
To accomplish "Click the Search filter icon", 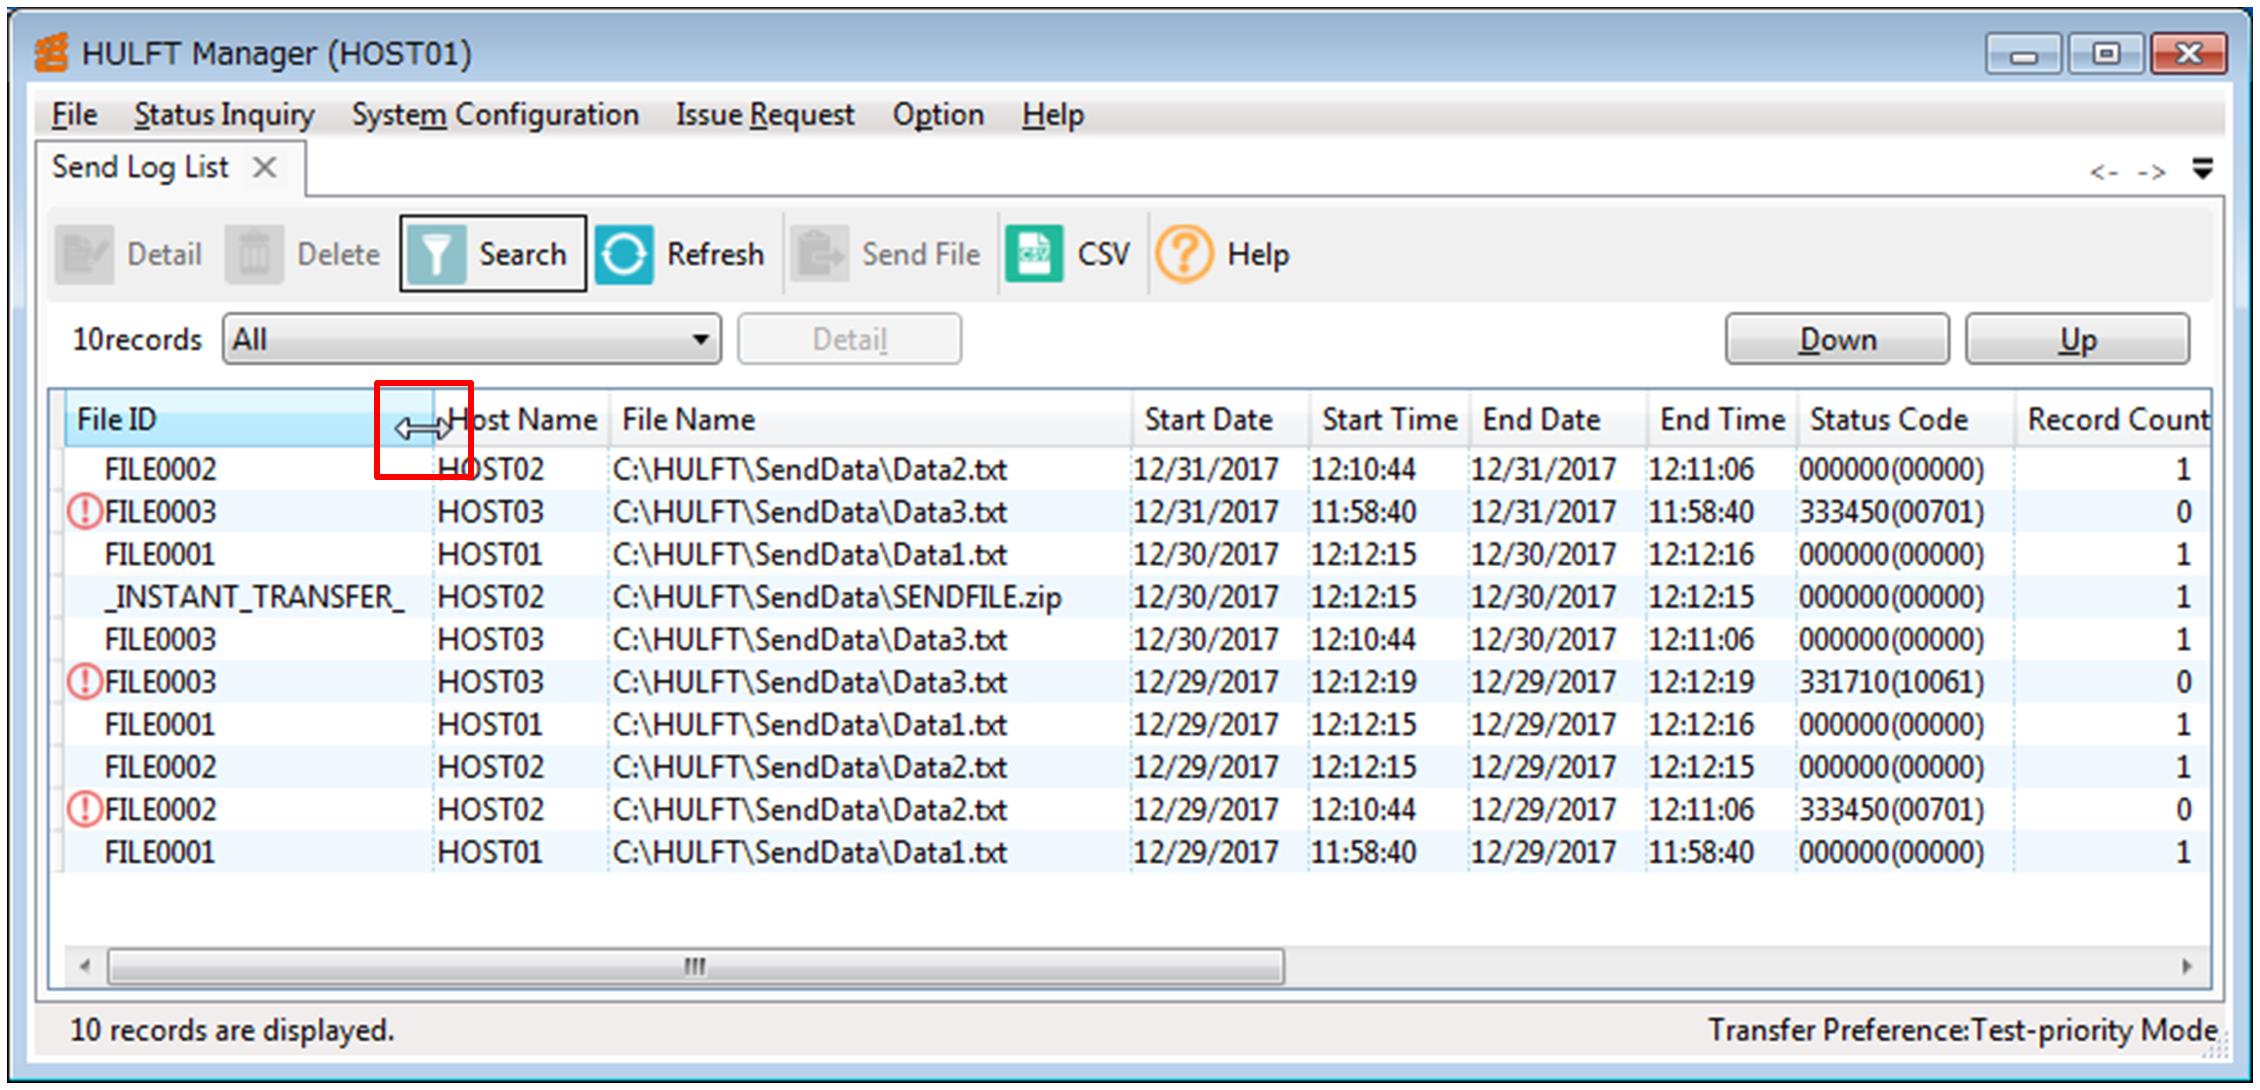I will coord(436,255).
